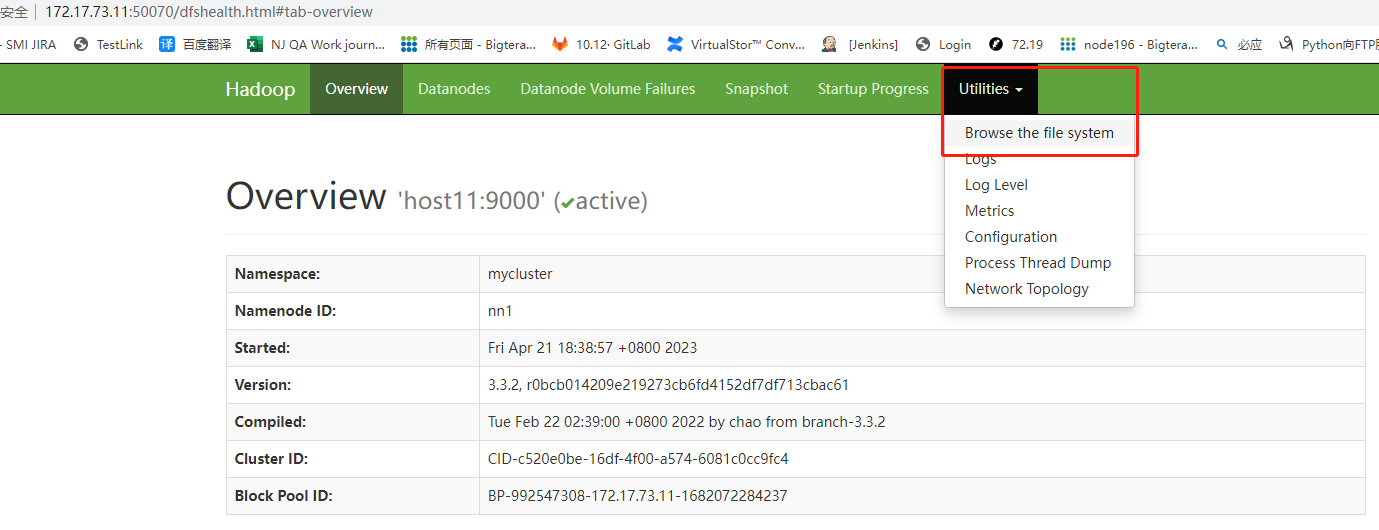Viewport: 1379px width, 530px height.
Task: Open Configuration from the dropdown list
Action: [x=1010, y=237]
